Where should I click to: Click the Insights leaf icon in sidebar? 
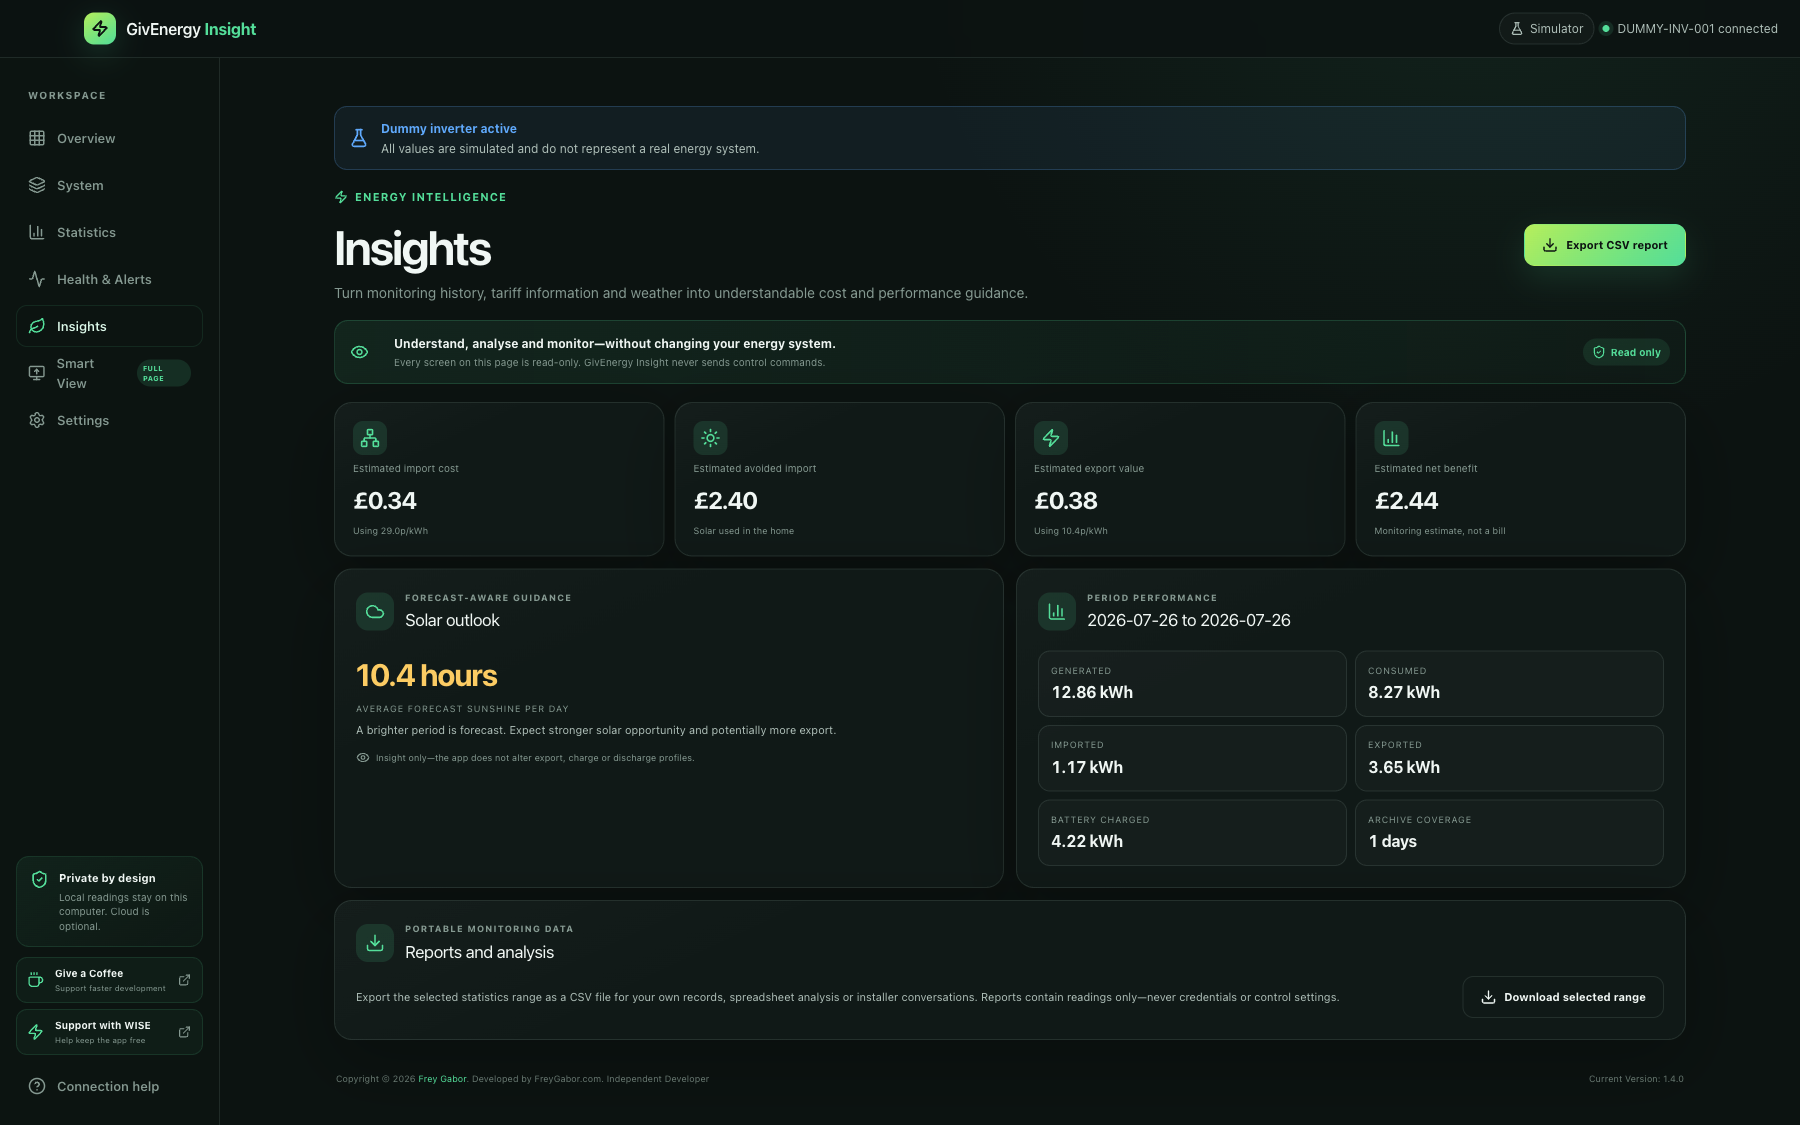[x=37, y=326]
